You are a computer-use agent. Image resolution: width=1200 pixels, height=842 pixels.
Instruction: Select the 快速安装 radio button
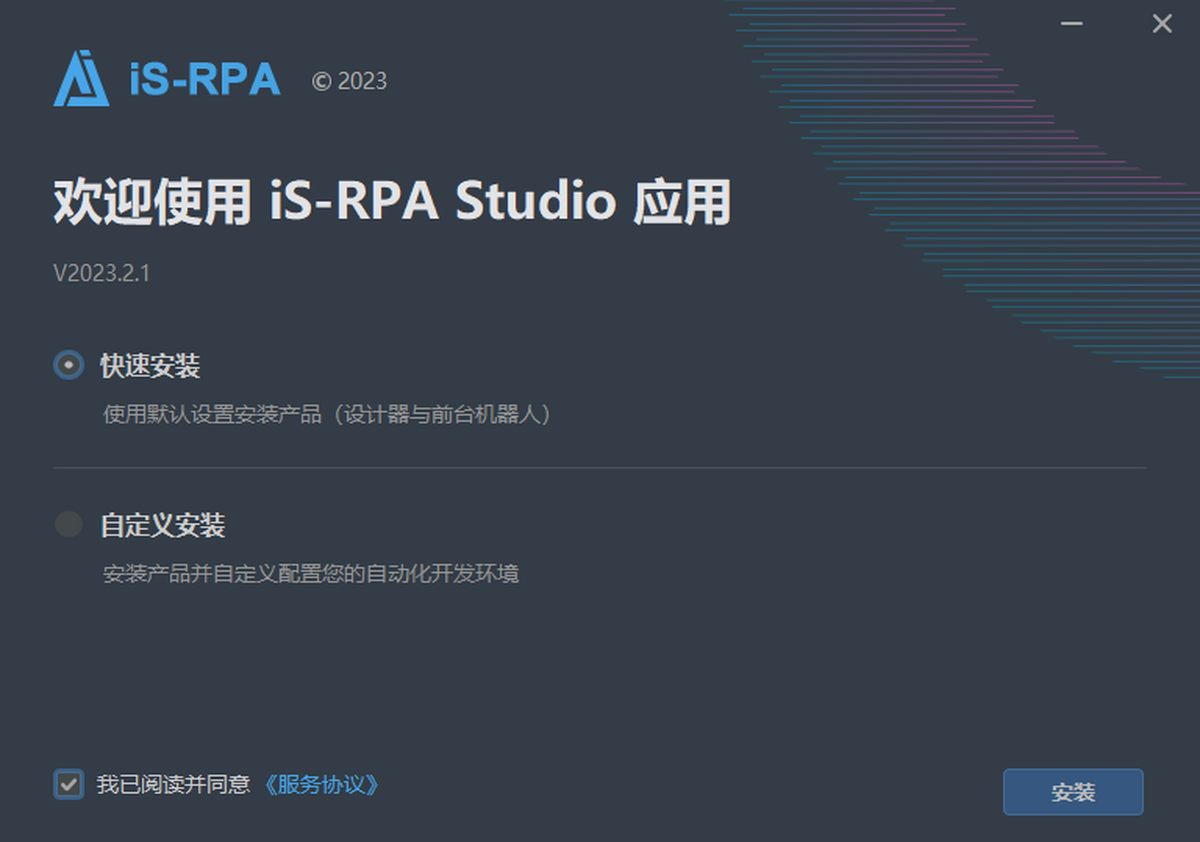[x=68, y=366]
